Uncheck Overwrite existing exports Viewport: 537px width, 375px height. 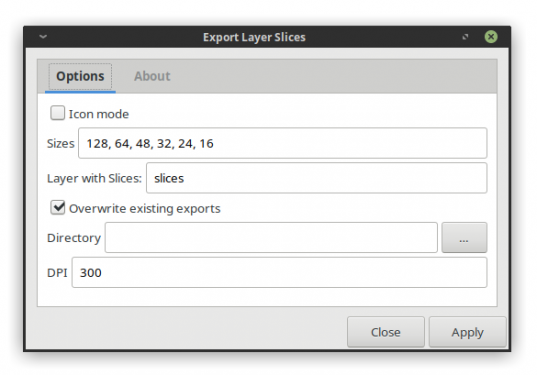(57, 208)
